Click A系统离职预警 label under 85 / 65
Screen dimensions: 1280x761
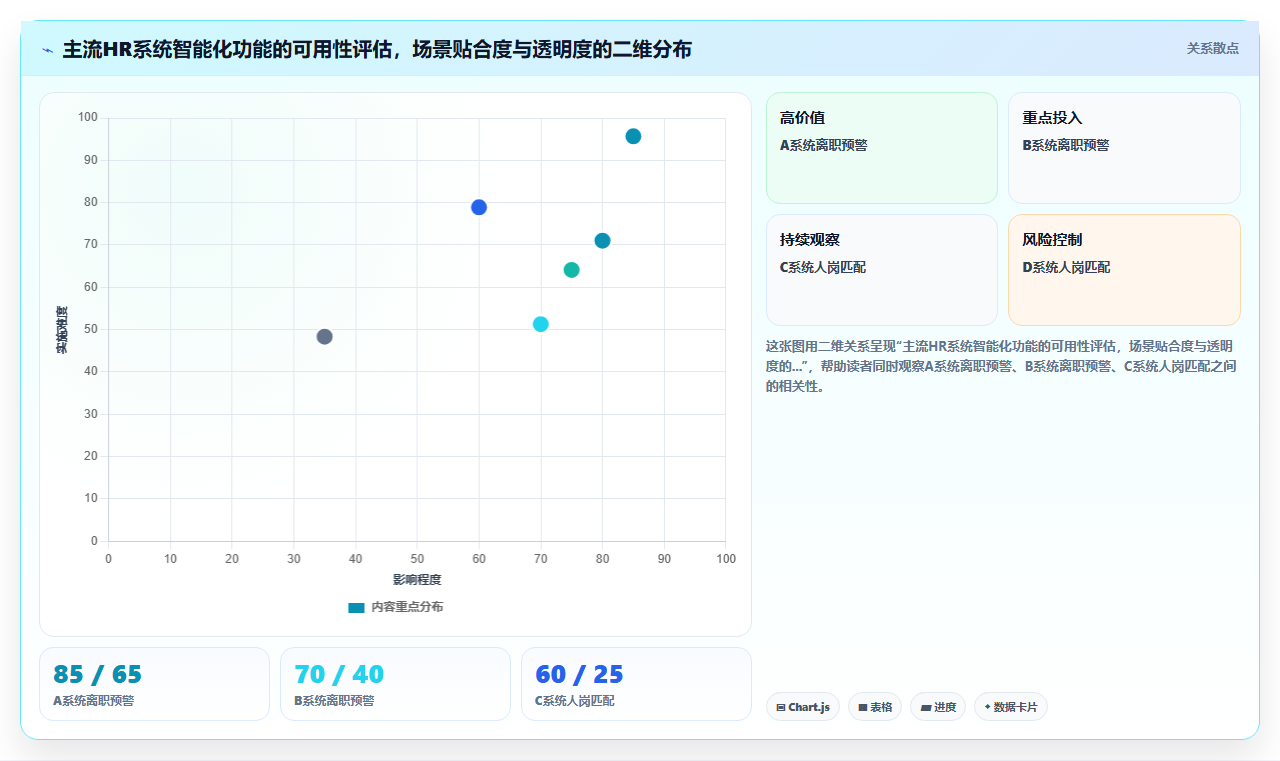[x=94, y=701]
